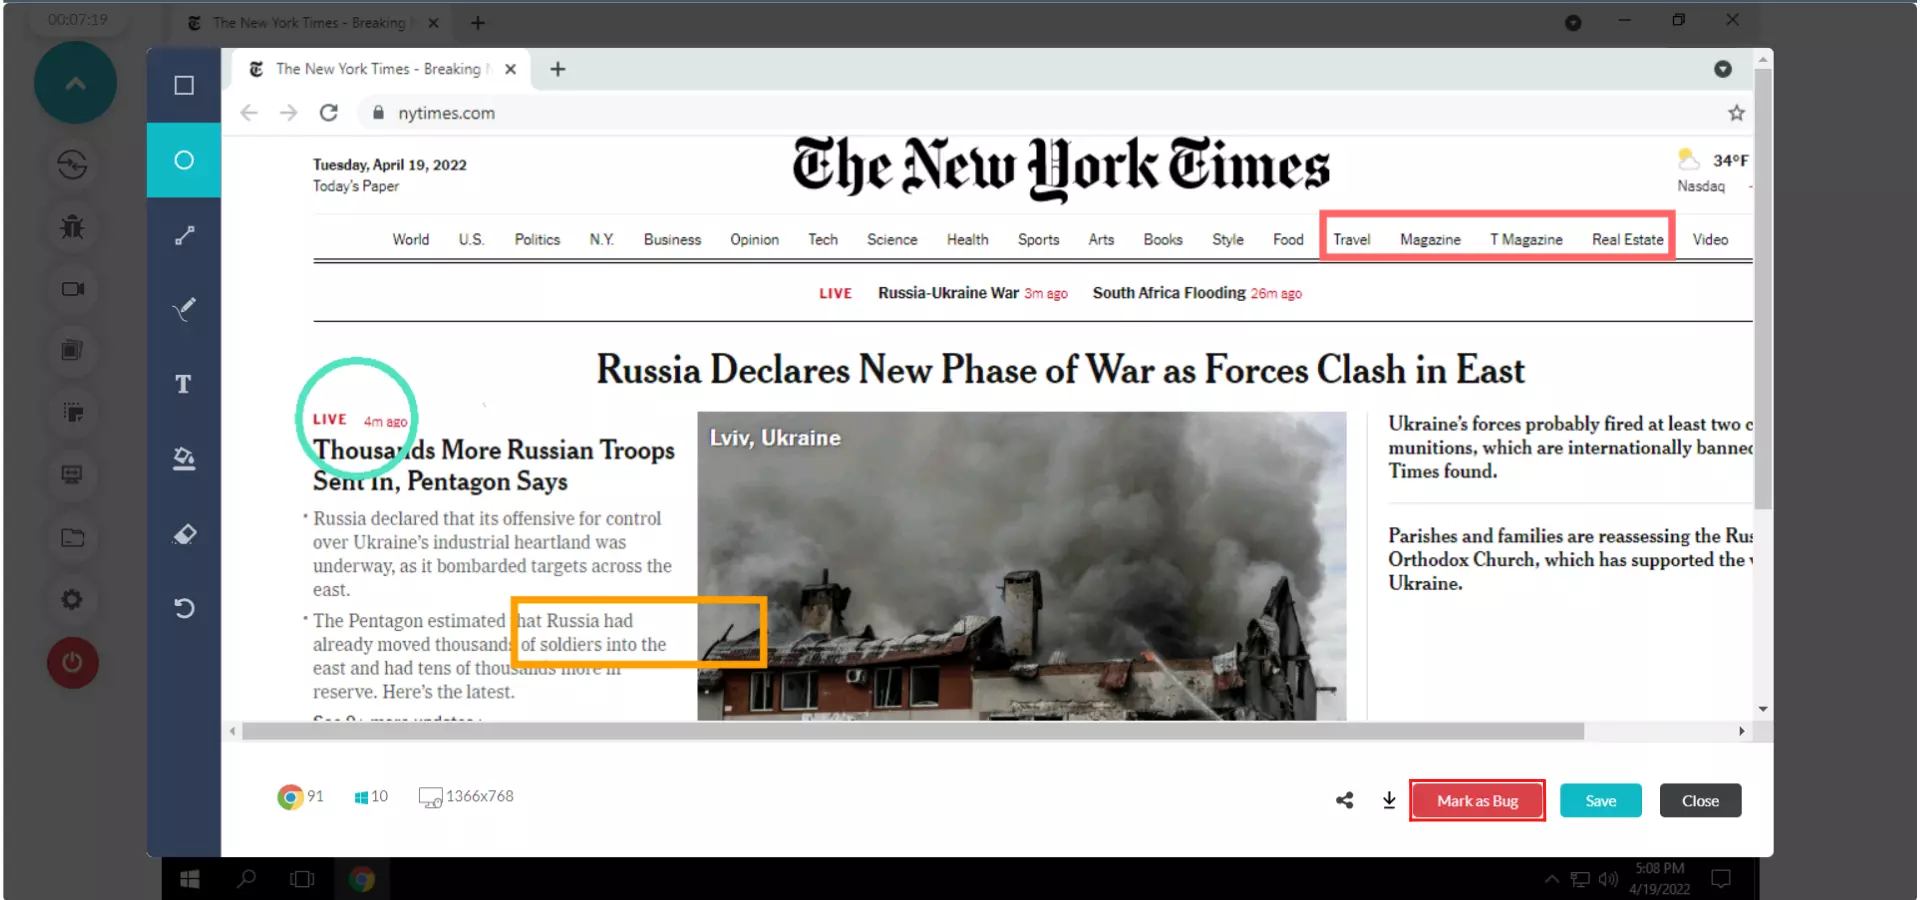Click the dark Close button
1920x900 pixels.
(x=1700, y=801)
